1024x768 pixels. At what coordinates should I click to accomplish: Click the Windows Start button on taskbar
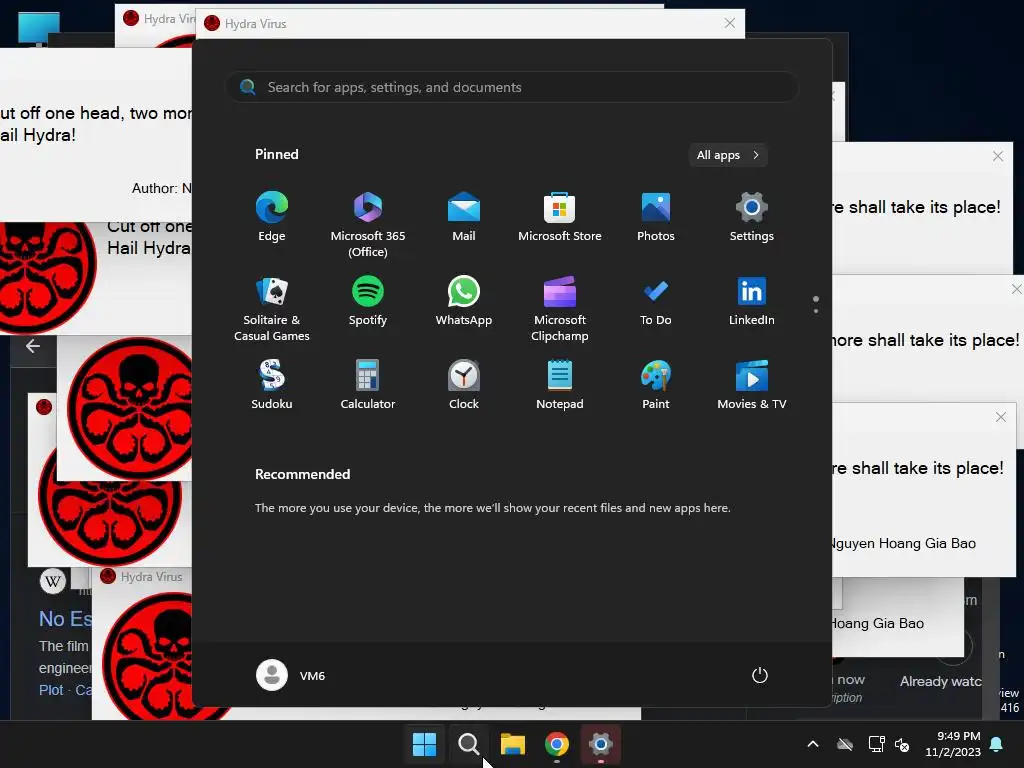pos(424,744)
